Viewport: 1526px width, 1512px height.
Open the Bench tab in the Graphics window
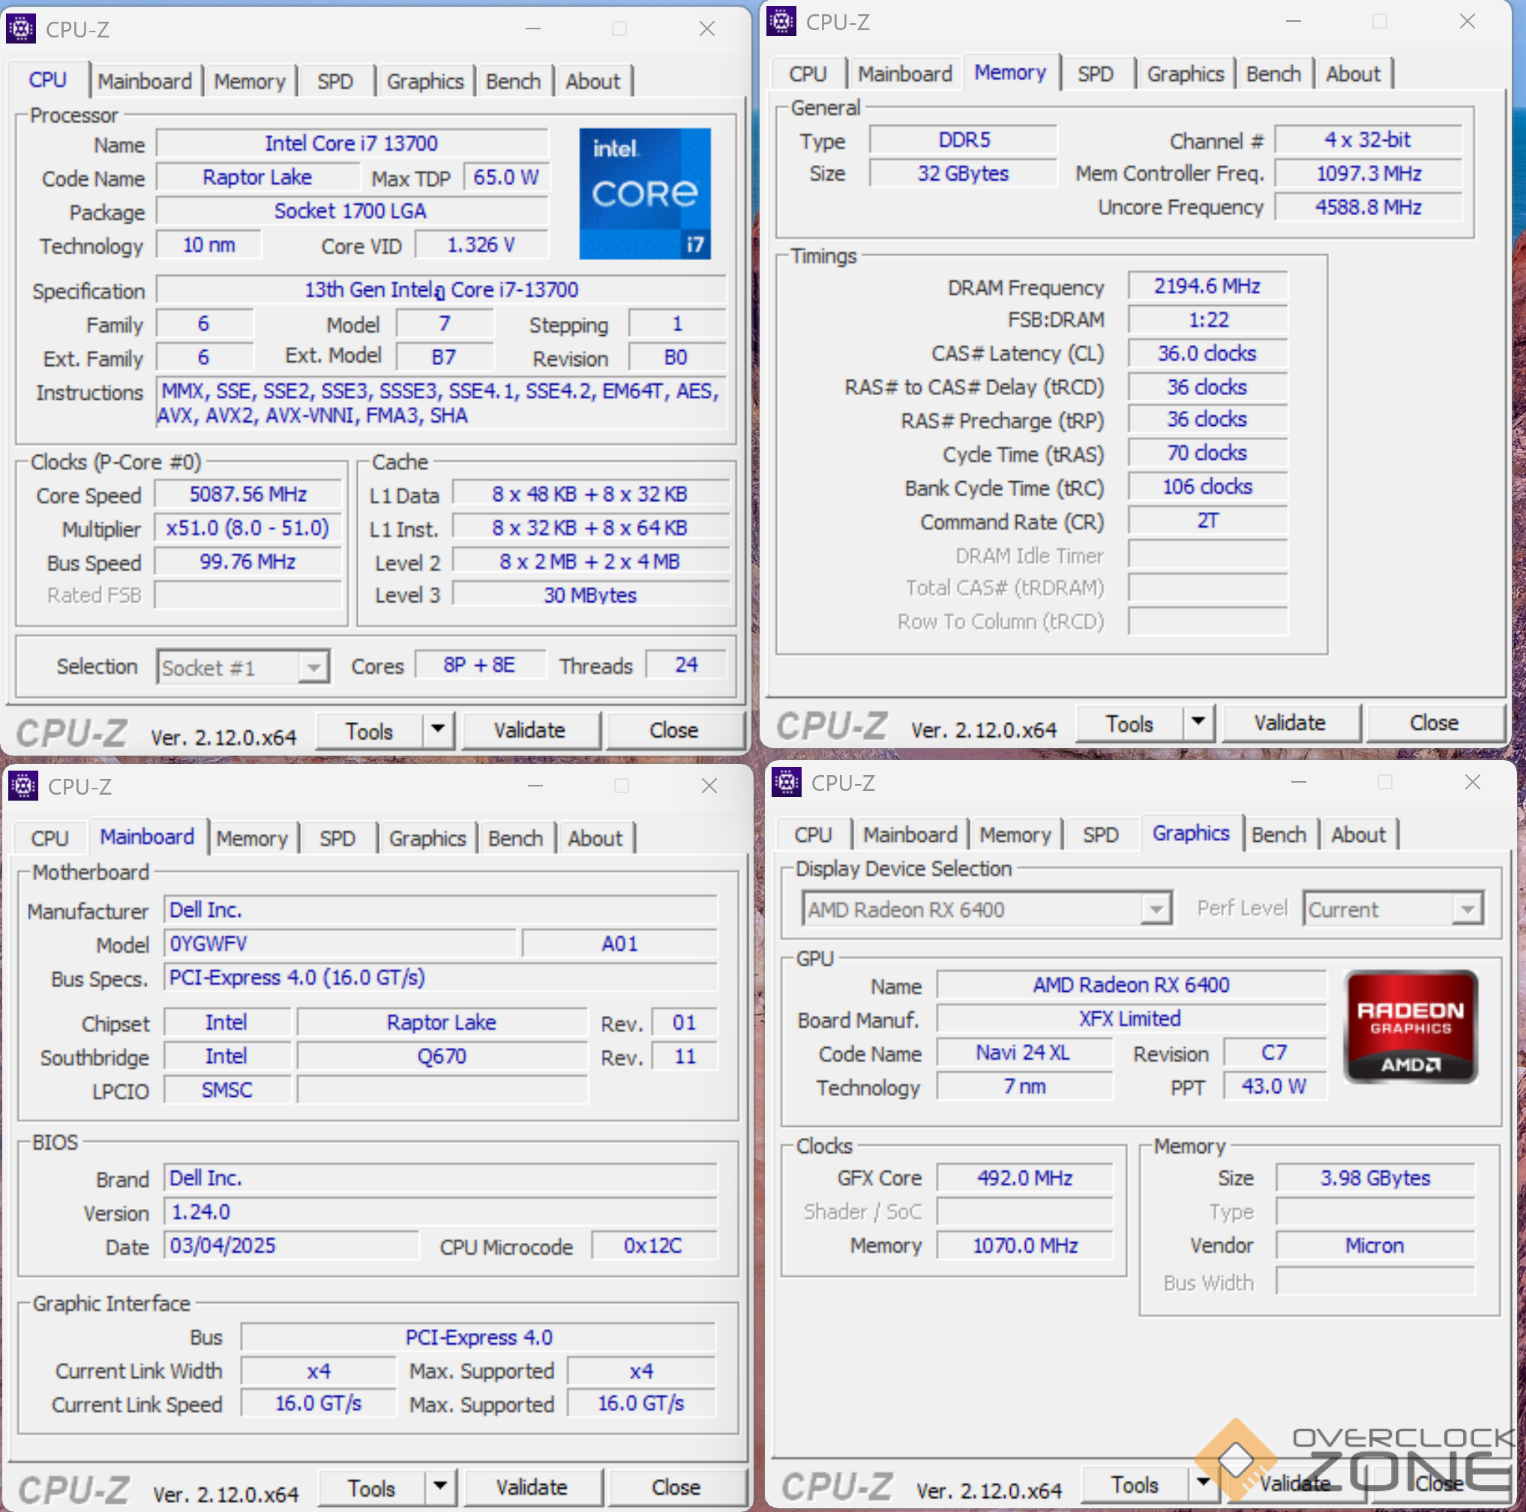pos(1279,834)
